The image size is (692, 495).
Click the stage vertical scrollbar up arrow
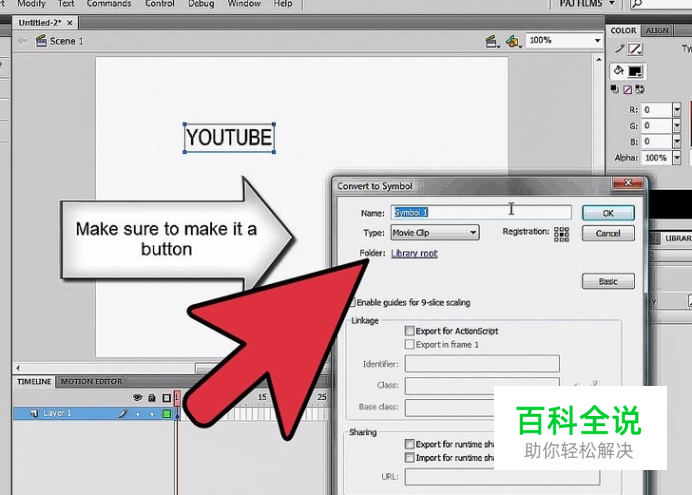point(599,60)
